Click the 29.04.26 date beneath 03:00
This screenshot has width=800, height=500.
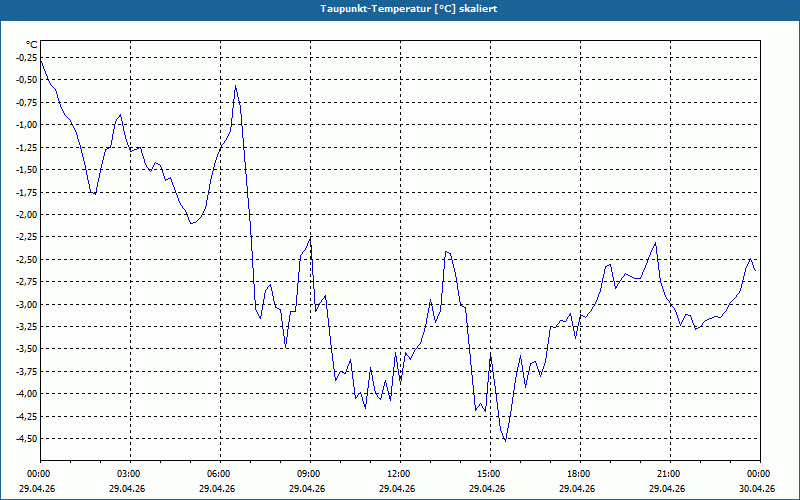click(127, 489)
